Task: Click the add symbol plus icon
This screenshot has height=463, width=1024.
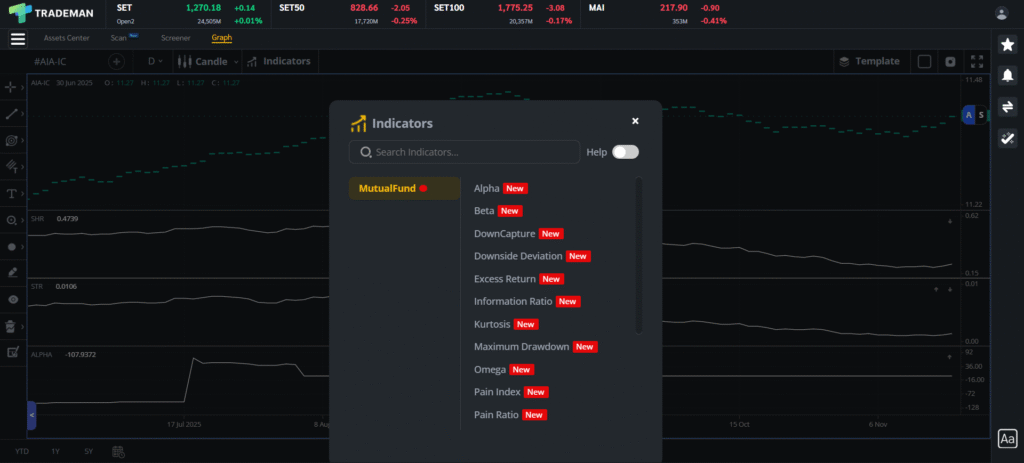Action: click(x=116, y=61)
